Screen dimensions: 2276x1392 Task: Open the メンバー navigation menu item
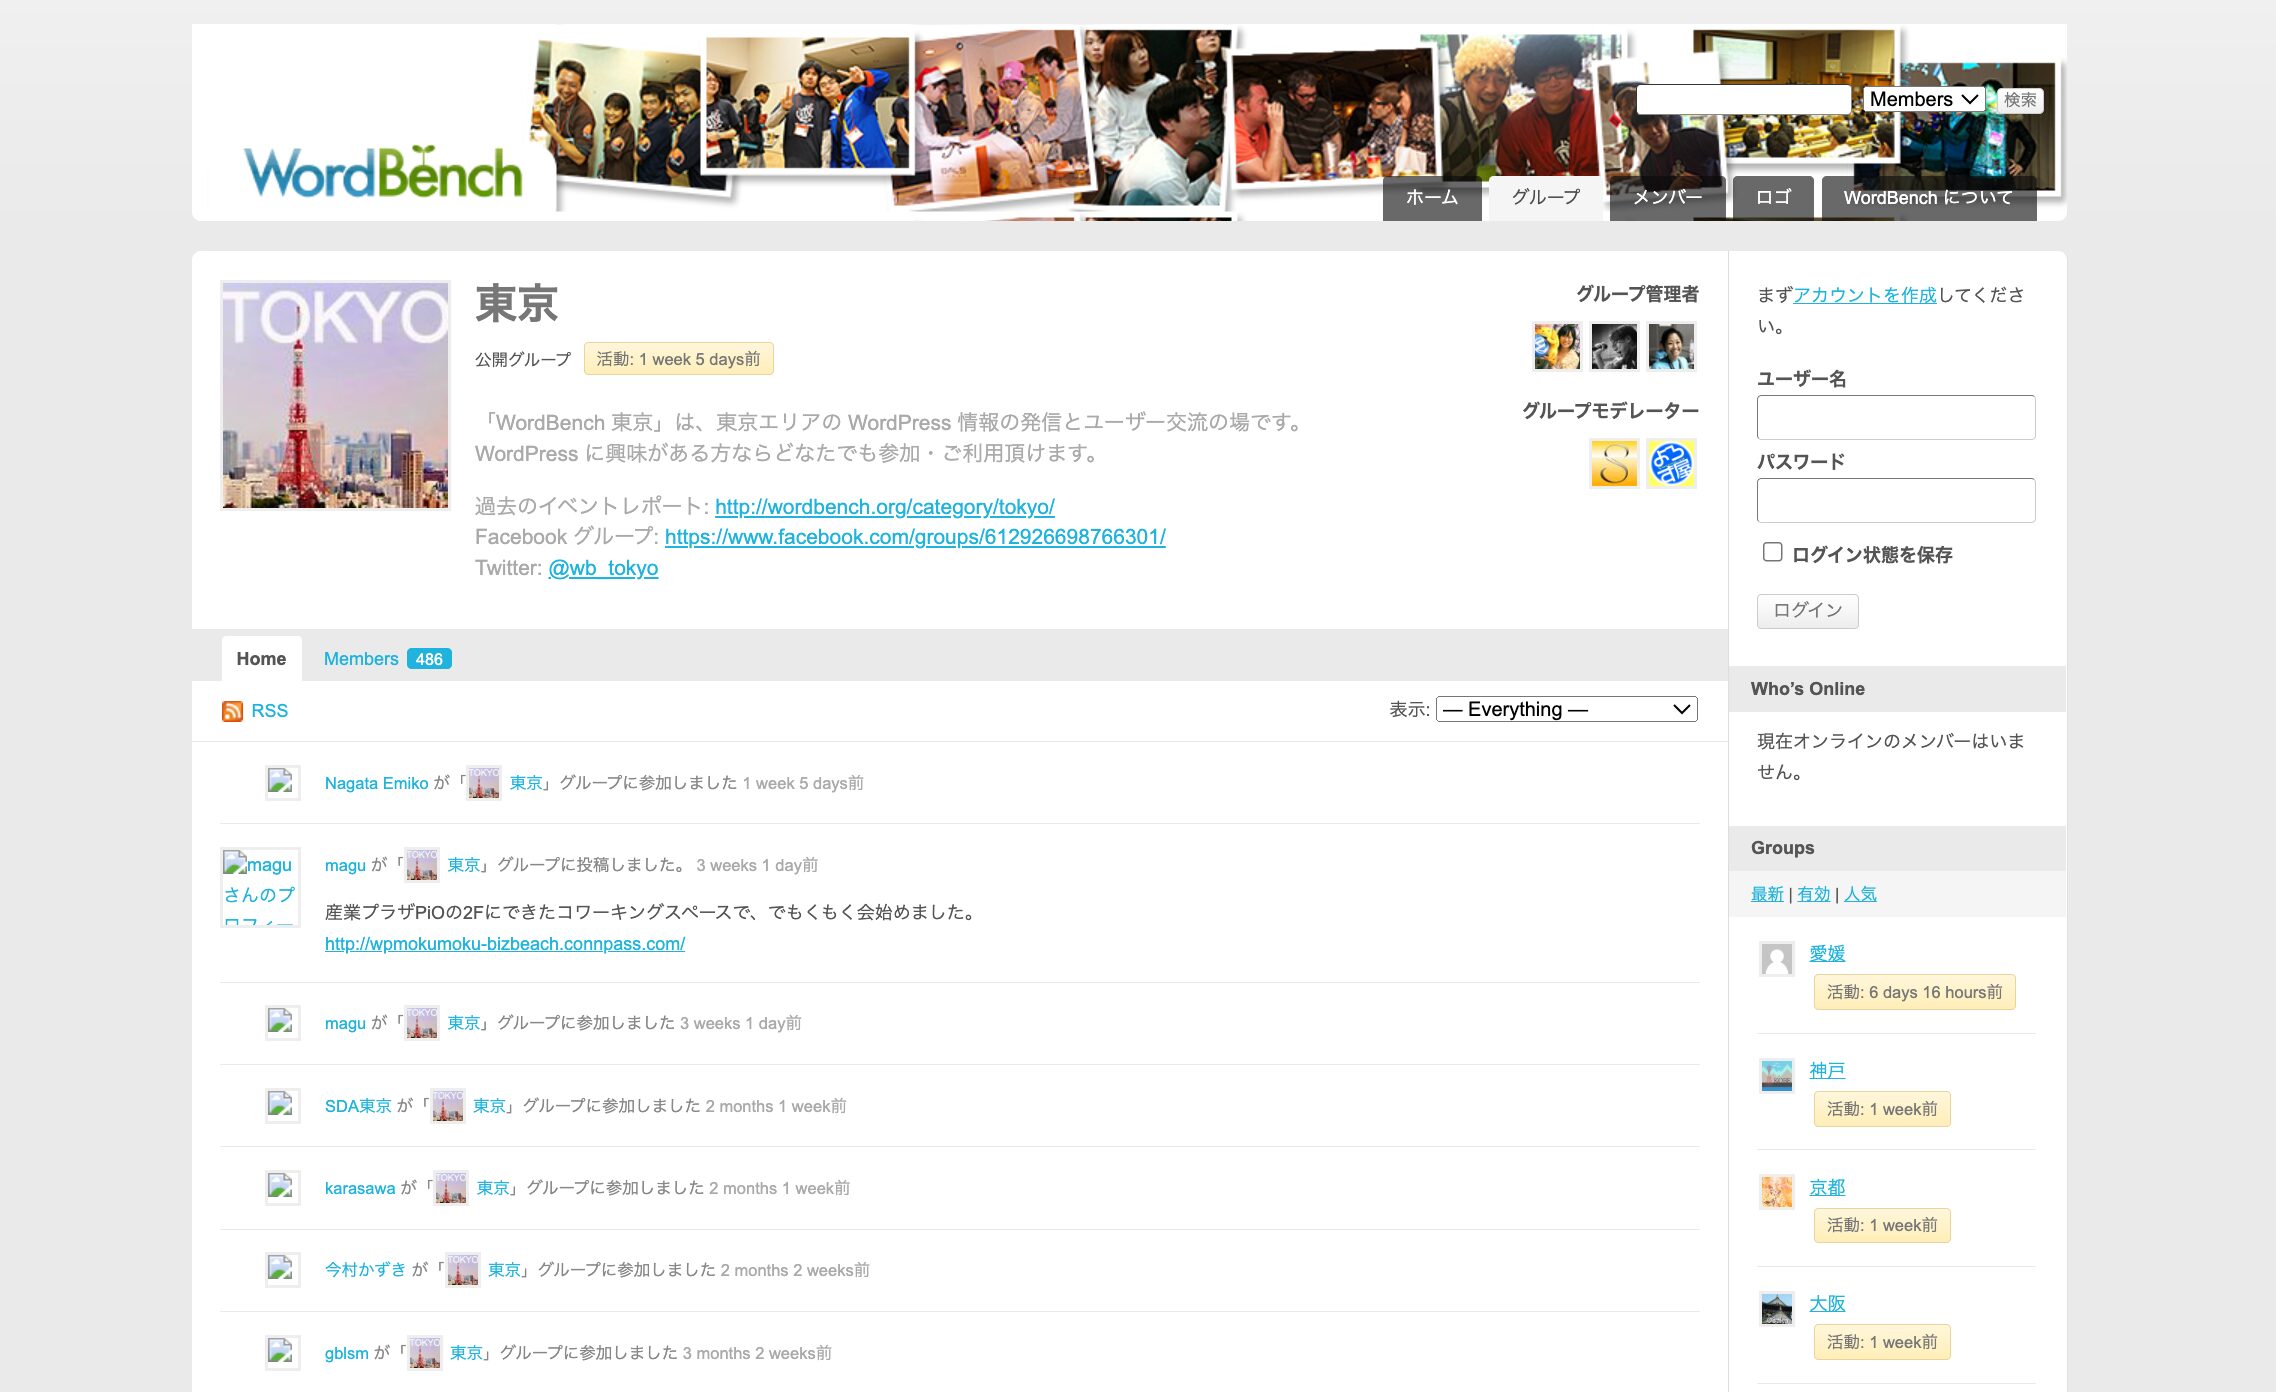(x=1666, y=197)
